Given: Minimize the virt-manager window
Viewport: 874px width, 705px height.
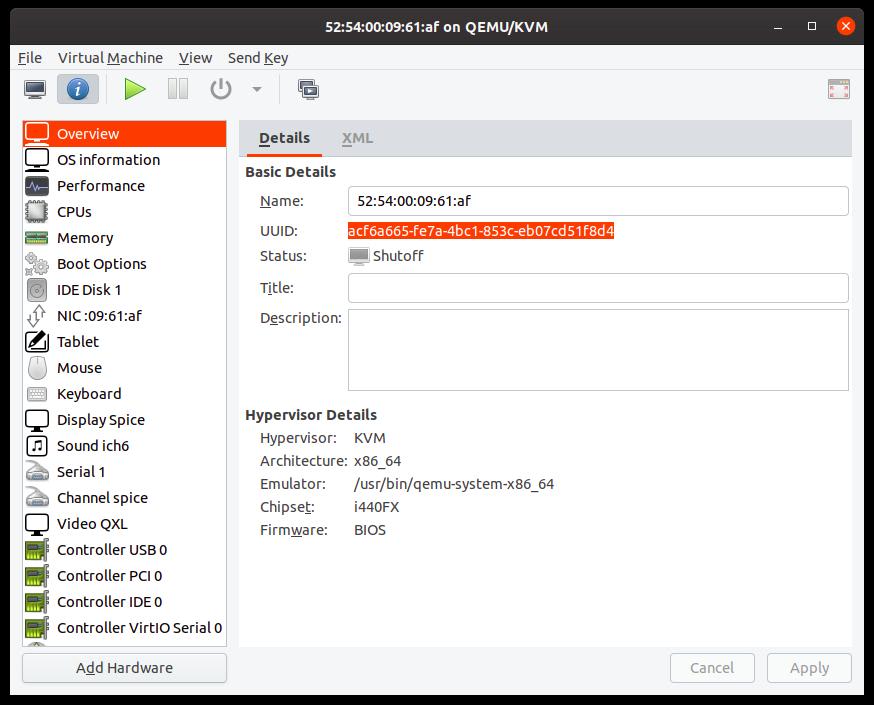Looking at the screenshot, I should 778,27.
